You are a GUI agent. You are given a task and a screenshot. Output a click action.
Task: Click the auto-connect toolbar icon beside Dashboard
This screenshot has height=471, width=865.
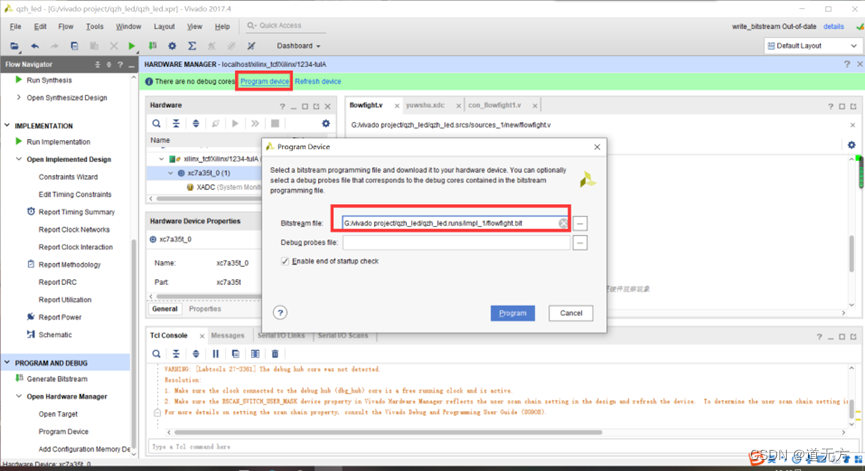tap(251, 46)
